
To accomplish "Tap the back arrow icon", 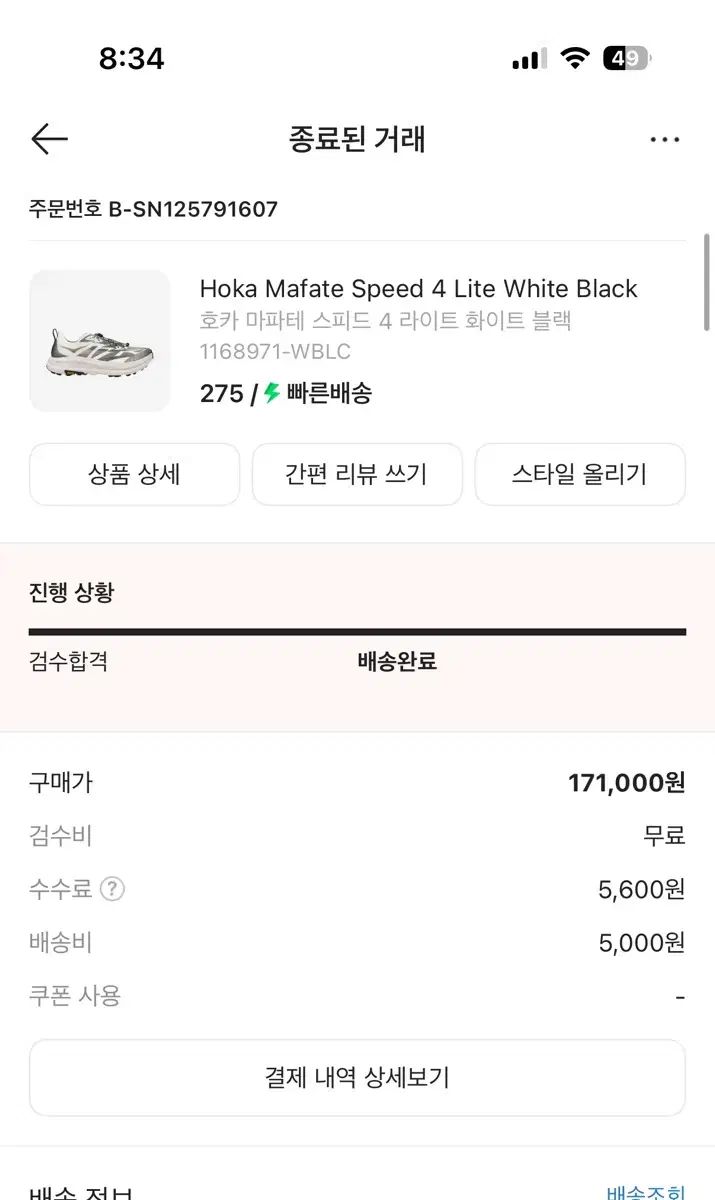I will click(x=49, y=139).
